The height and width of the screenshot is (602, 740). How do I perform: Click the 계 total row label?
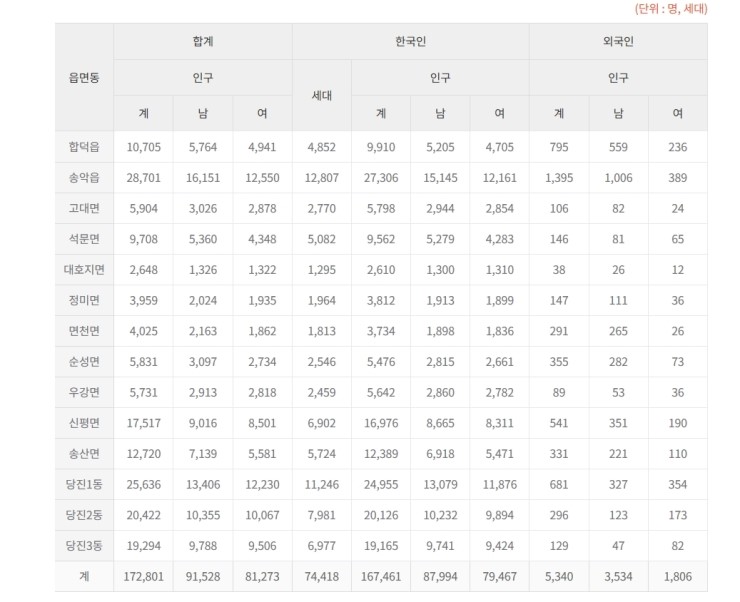[x=84, y=577]
